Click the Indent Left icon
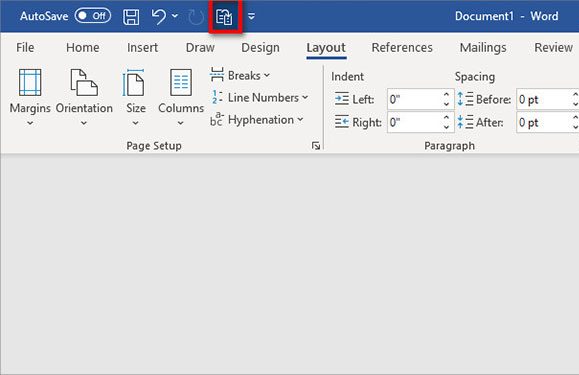Viewport: 579px width, 375px height. click(x=342, y=99)
